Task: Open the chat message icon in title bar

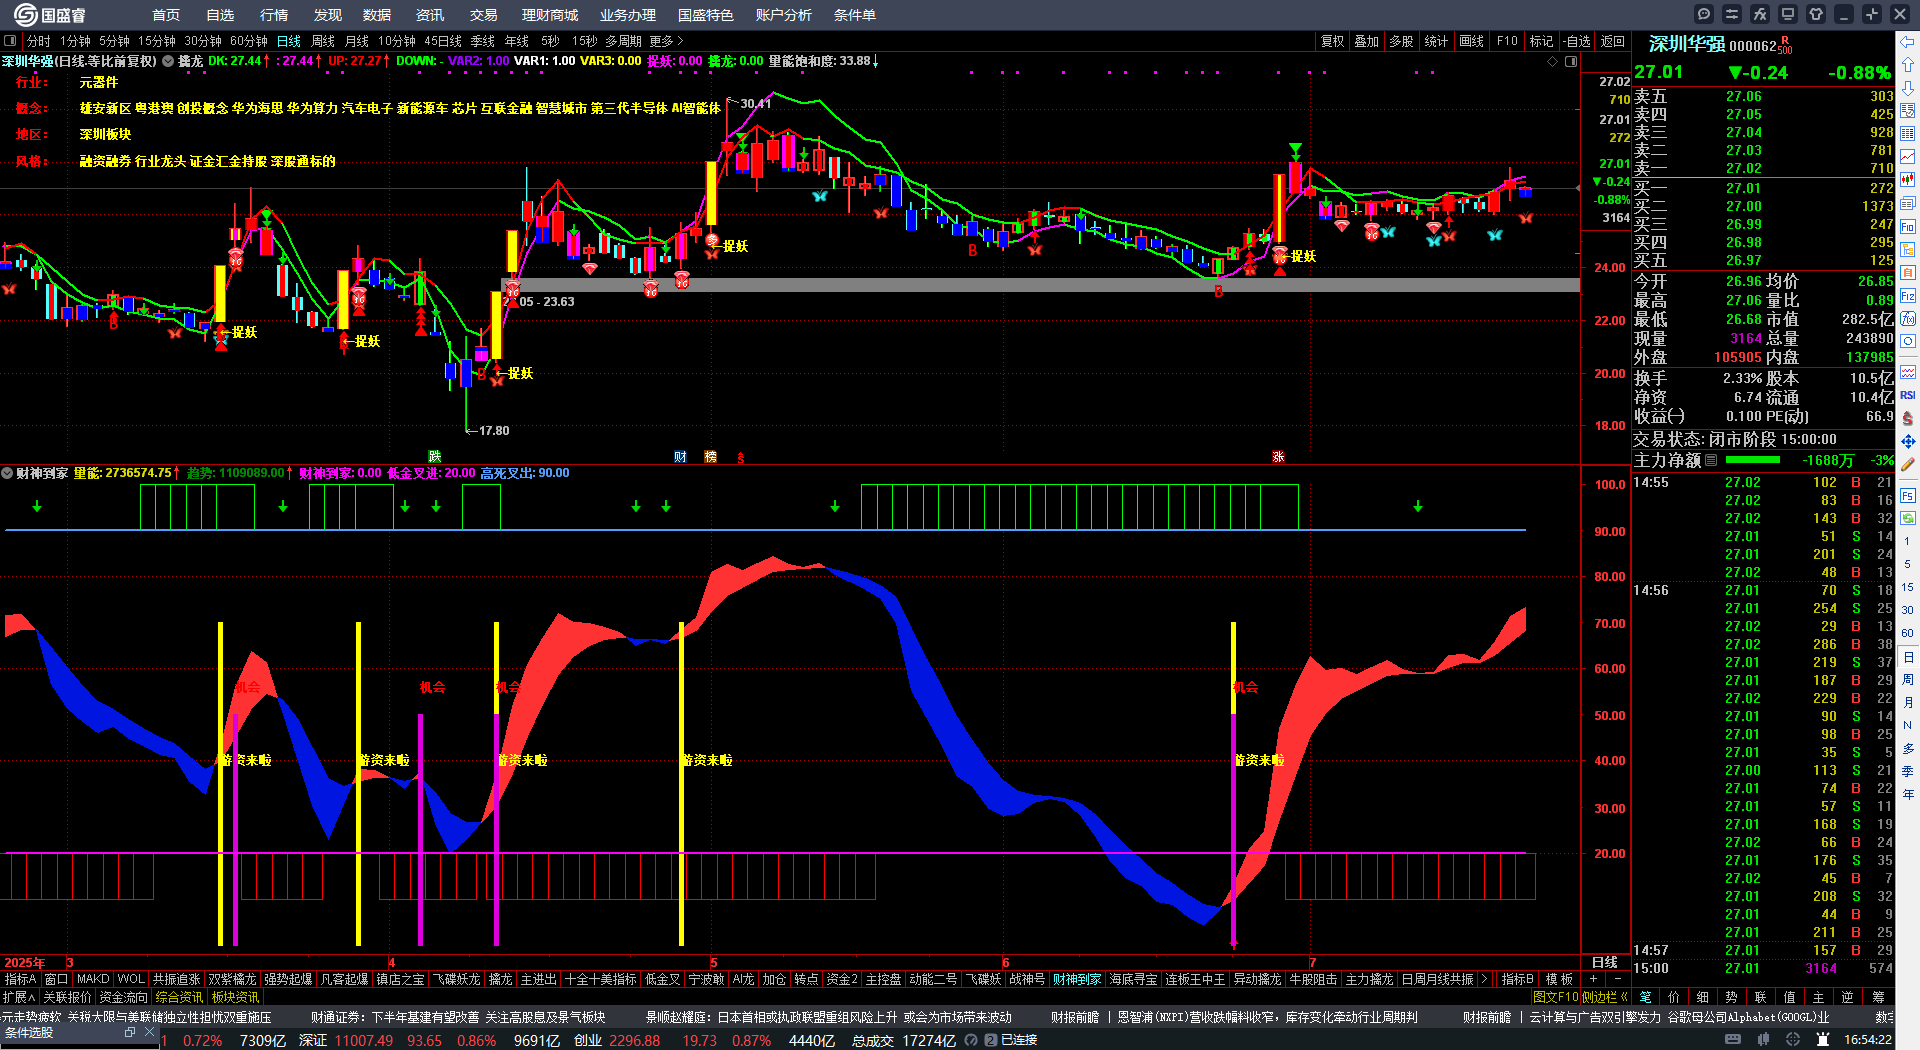Action: [x=1704, y=14]
